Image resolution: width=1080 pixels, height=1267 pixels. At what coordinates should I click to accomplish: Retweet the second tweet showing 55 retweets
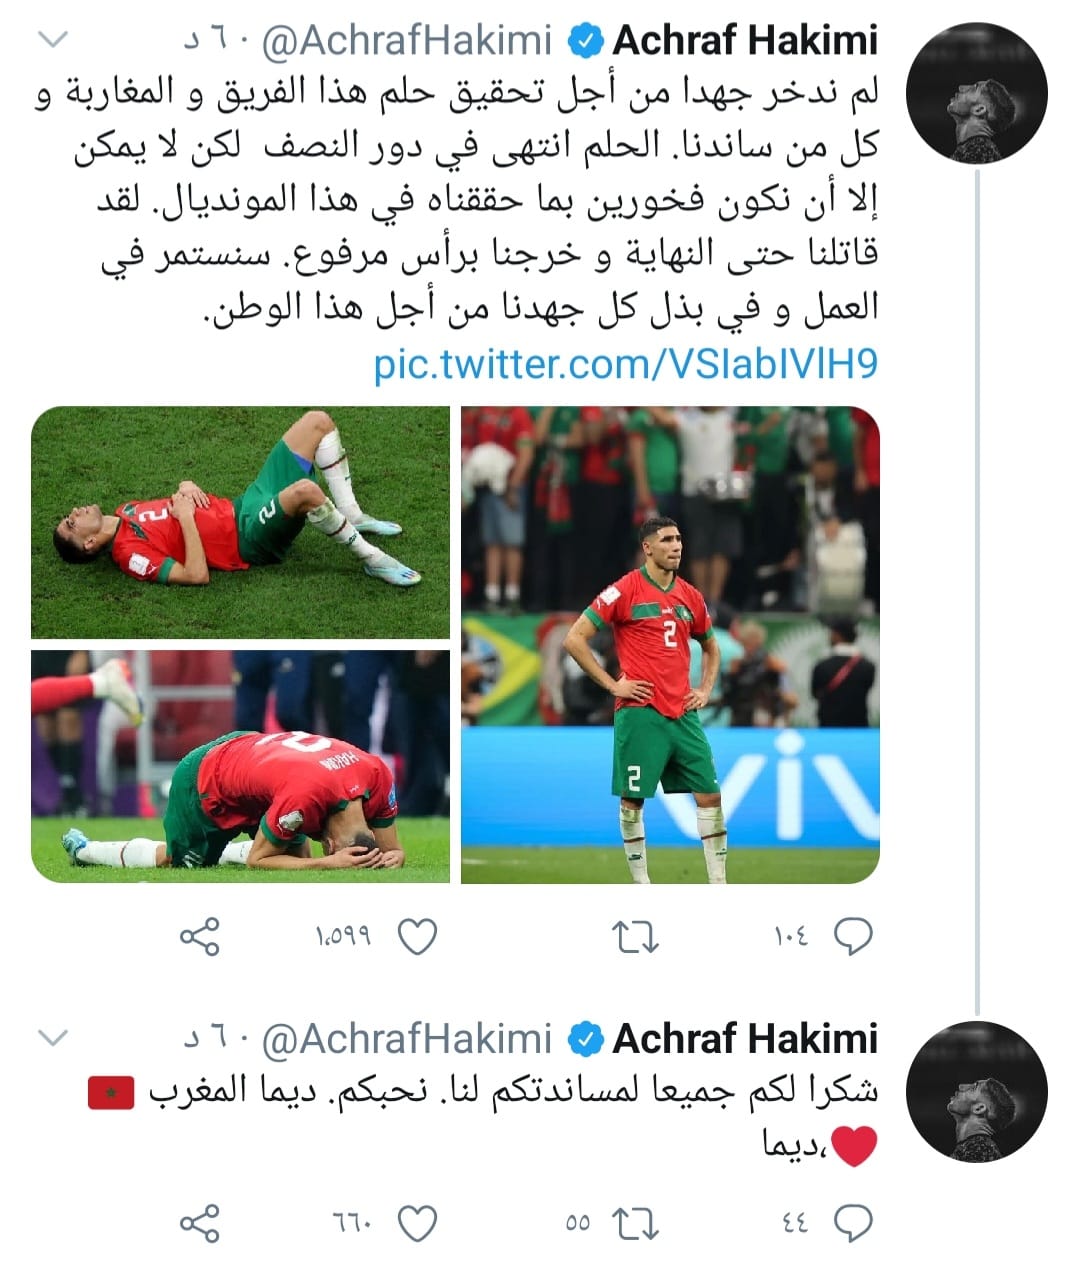635,1224
